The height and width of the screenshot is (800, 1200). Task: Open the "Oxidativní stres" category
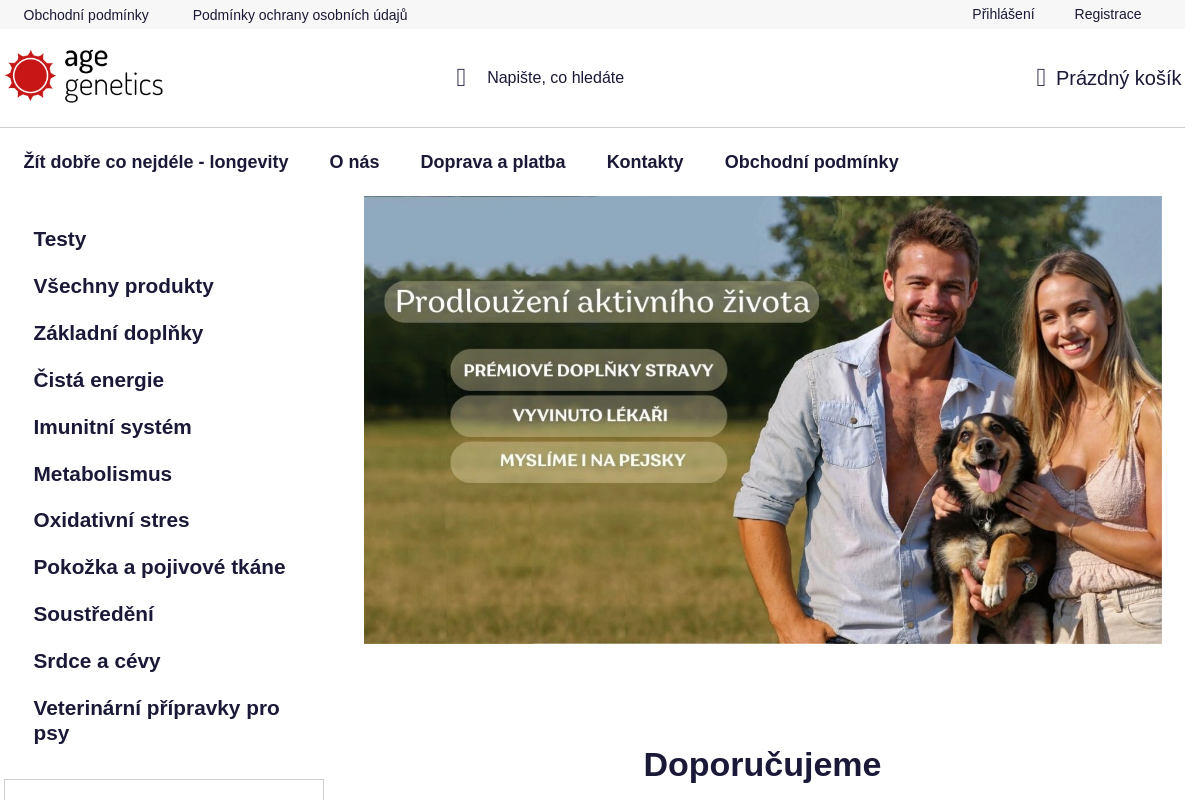[x=111, y=520]
